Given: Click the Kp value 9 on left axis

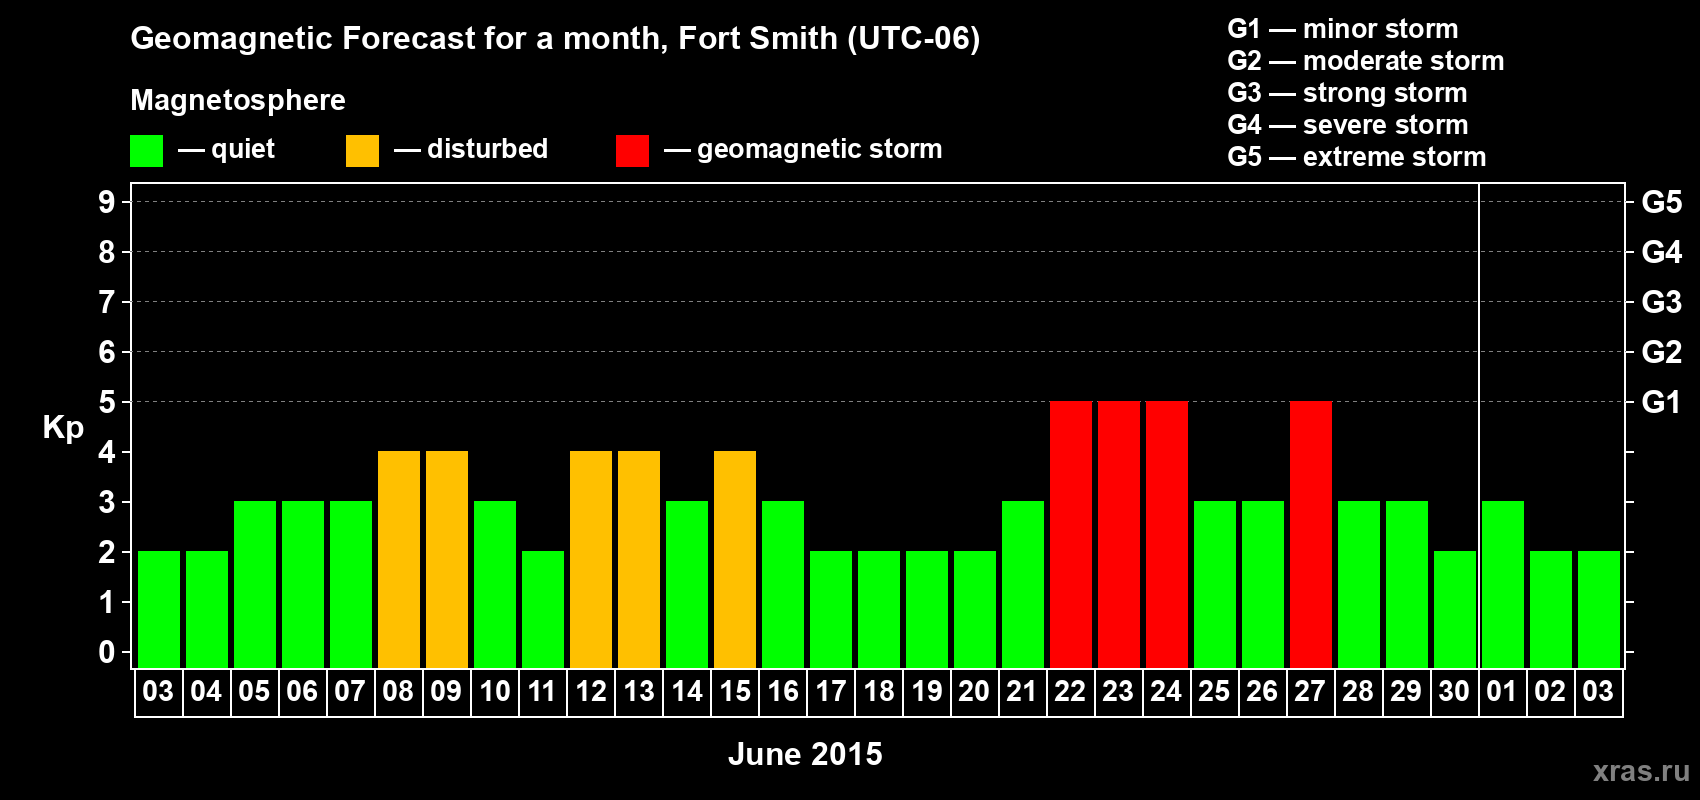Looking at the screenshot, I should (x=107, y=202).
